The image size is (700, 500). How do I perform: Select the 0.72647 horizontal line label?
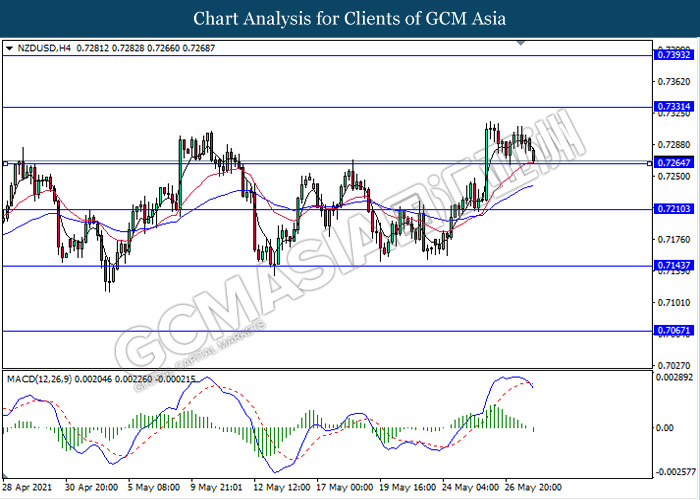(674, 163)
